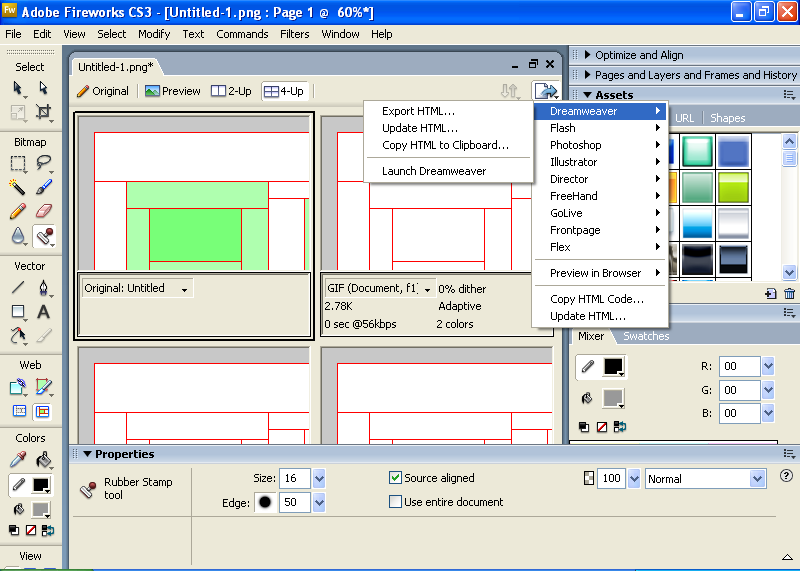This screenshot has width=800, height=571.
Task: Choose the Crop tool
Action: 44,112
